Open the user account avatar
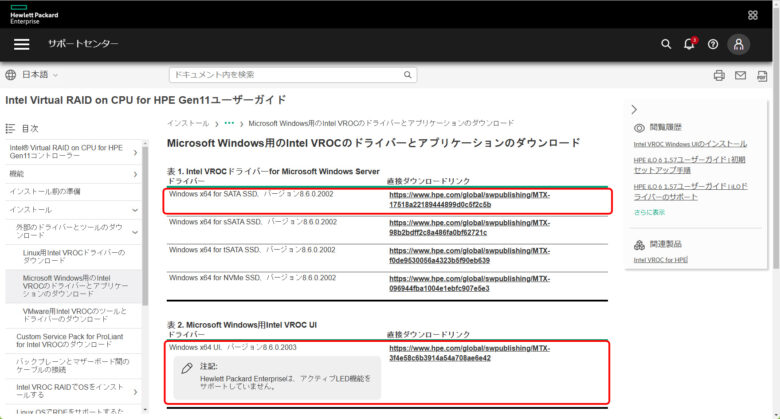Screen dimensions: 780x419 [739, 44]
